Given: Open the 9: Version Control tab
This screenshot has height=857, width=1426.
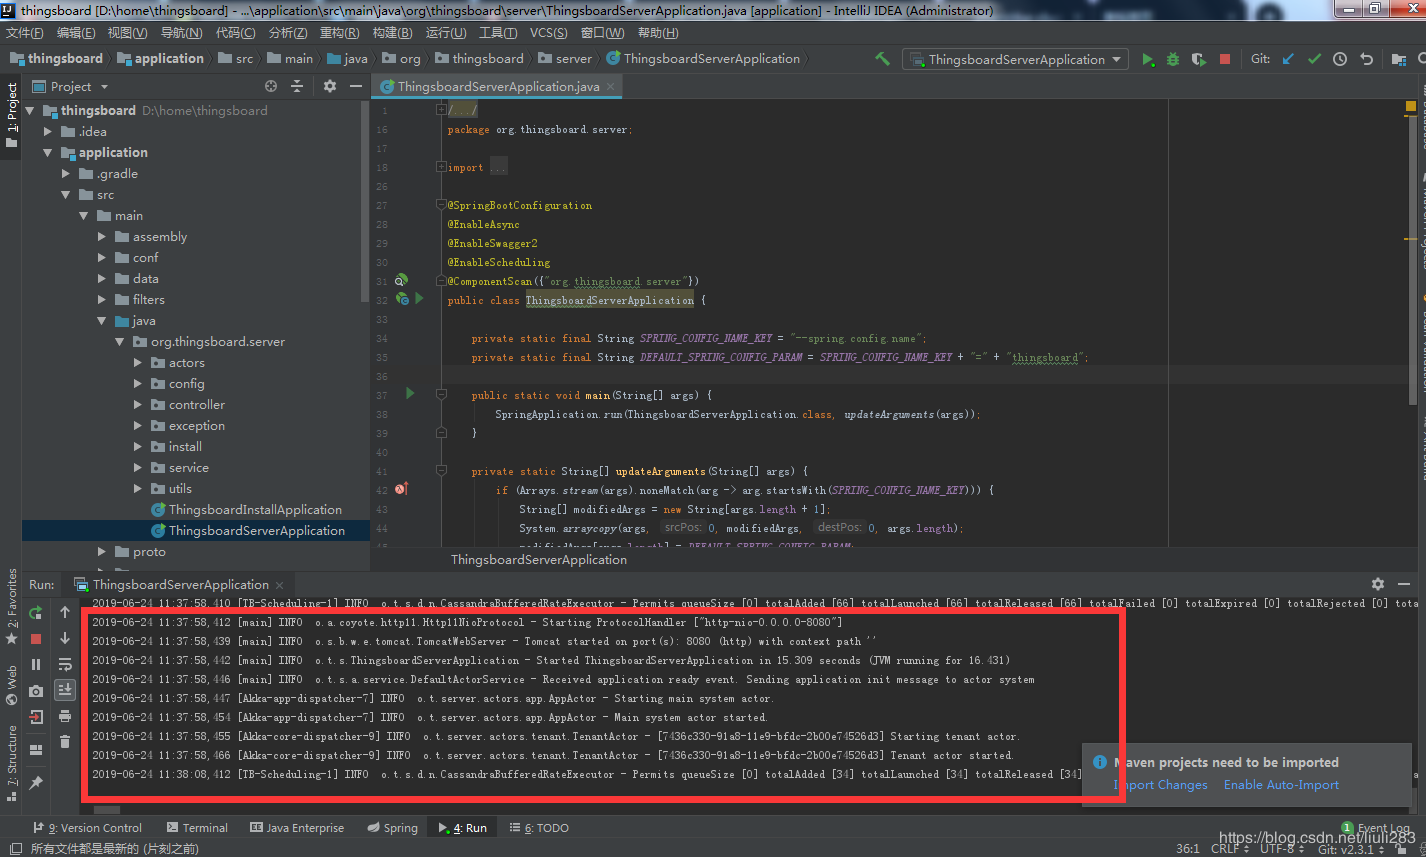Looking at the screenshot, I should (88, 828).
